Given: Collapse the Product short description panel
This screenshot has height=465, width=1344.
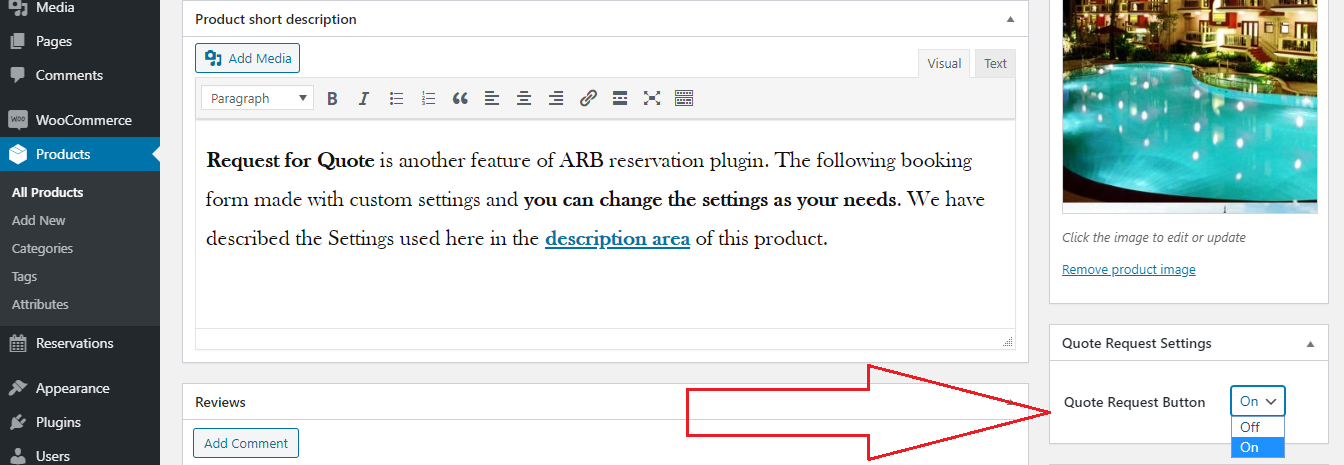Looking at the screenshot, I should coord(1010,19).
